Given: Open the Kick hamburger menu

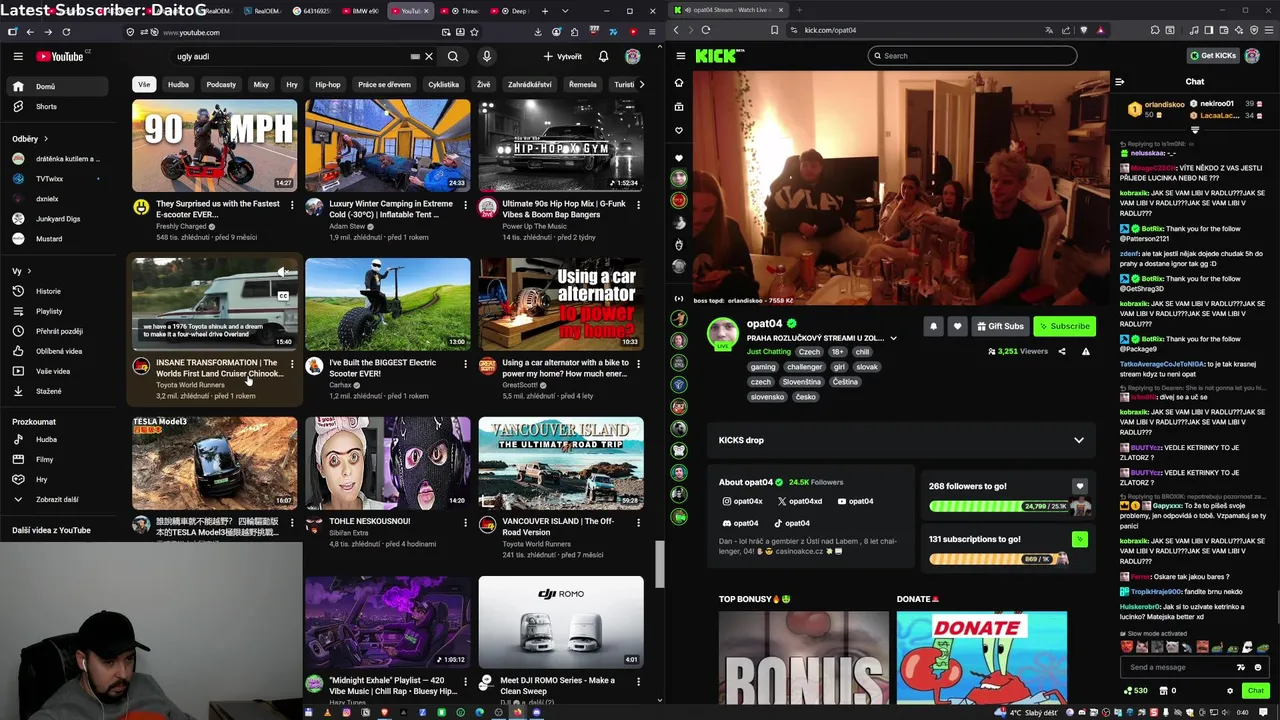Looking at the screenshot, I should tap(680, 56).
